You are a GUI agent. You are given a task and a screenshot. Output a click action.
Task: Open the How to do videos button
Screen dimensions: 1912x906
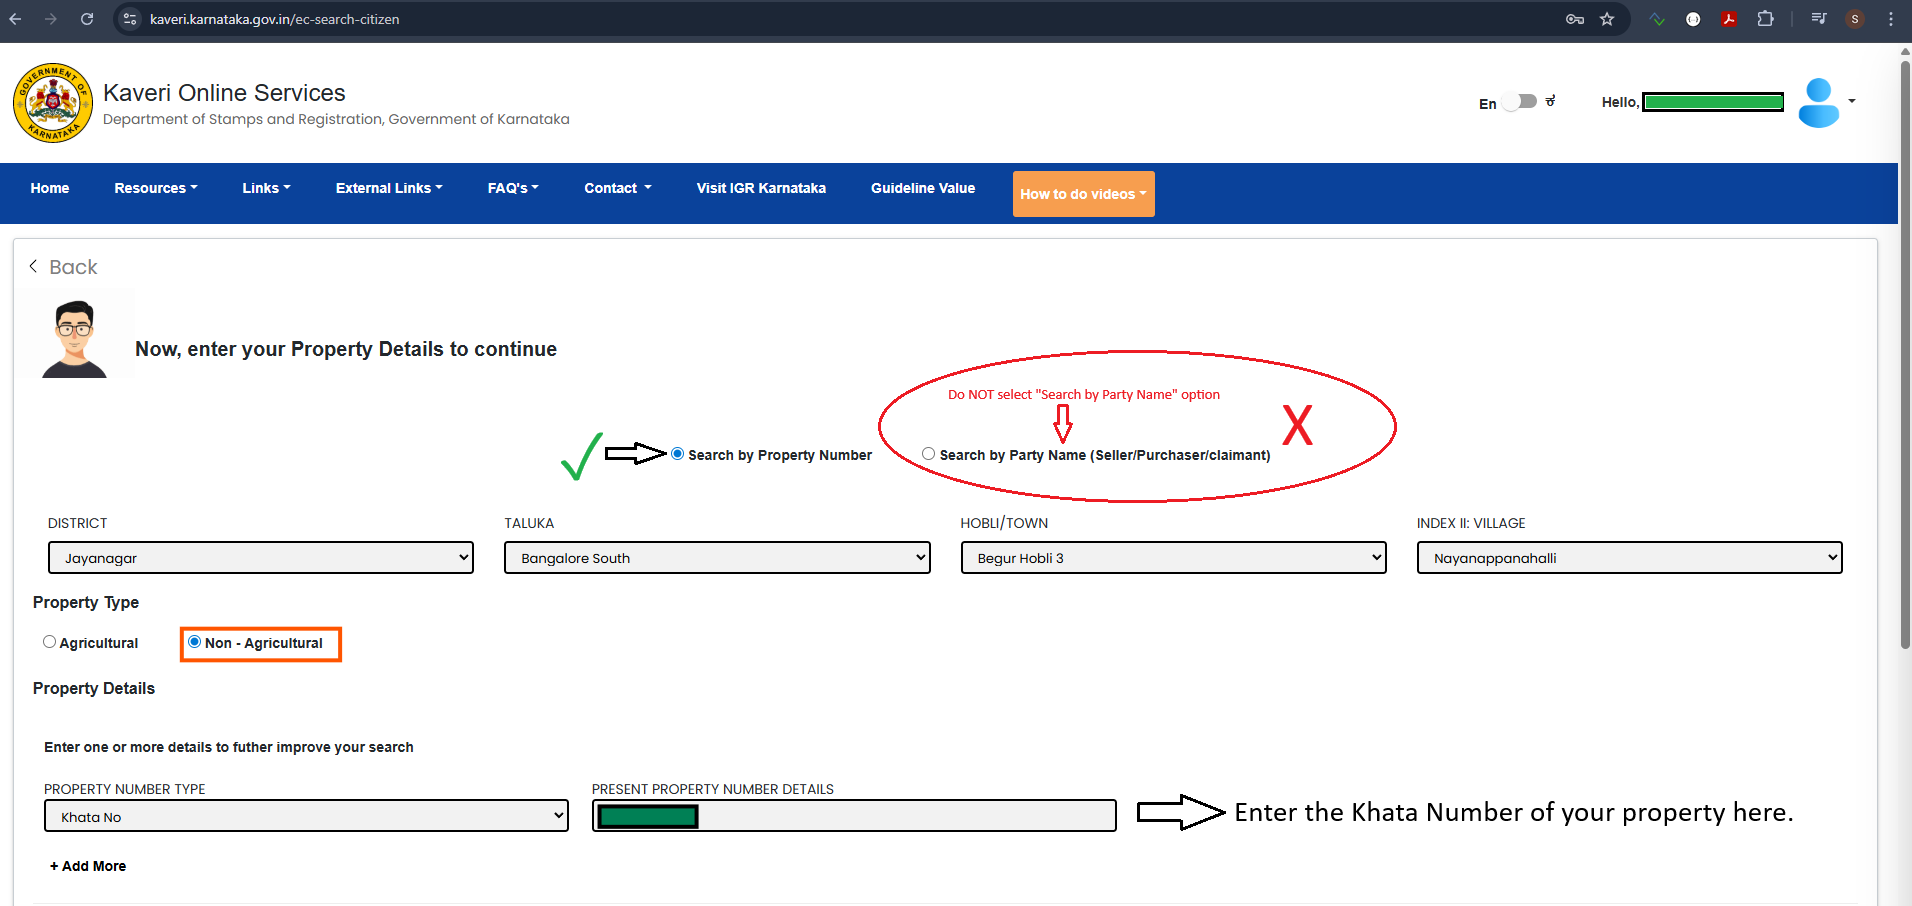coord(1083,194)
